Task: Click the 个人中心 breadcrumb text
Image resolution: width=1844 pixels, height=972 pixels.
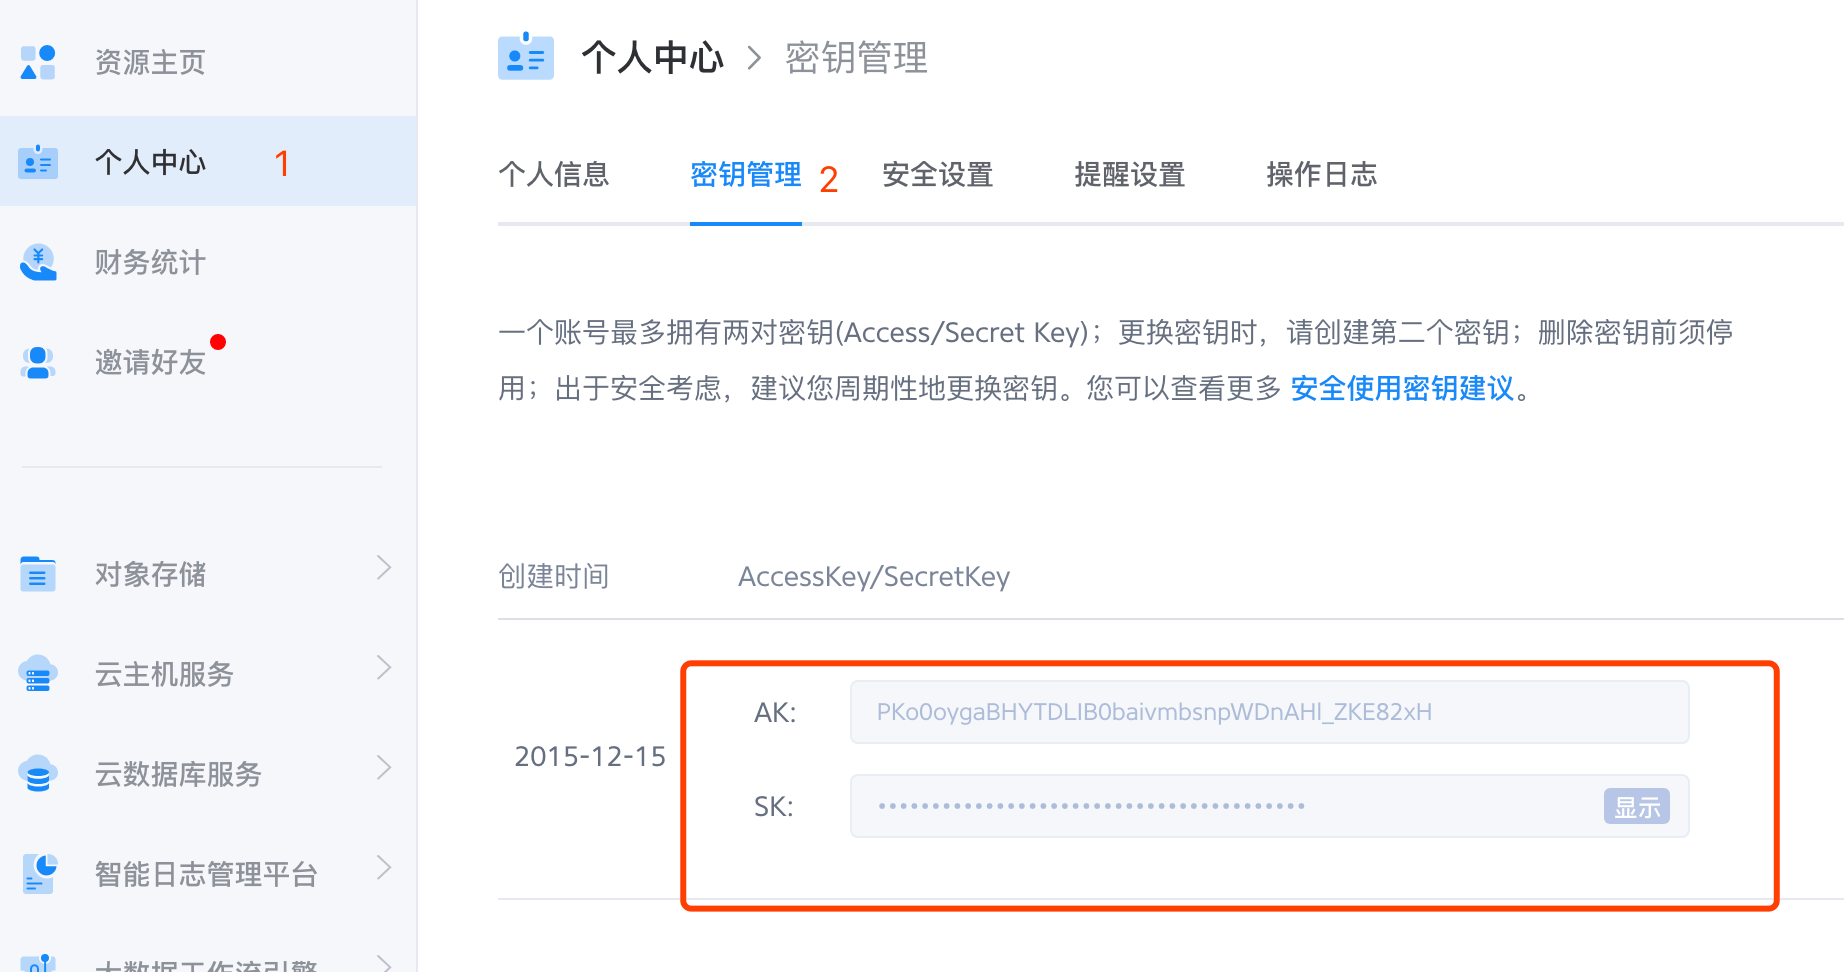Action: coord(652,58)
